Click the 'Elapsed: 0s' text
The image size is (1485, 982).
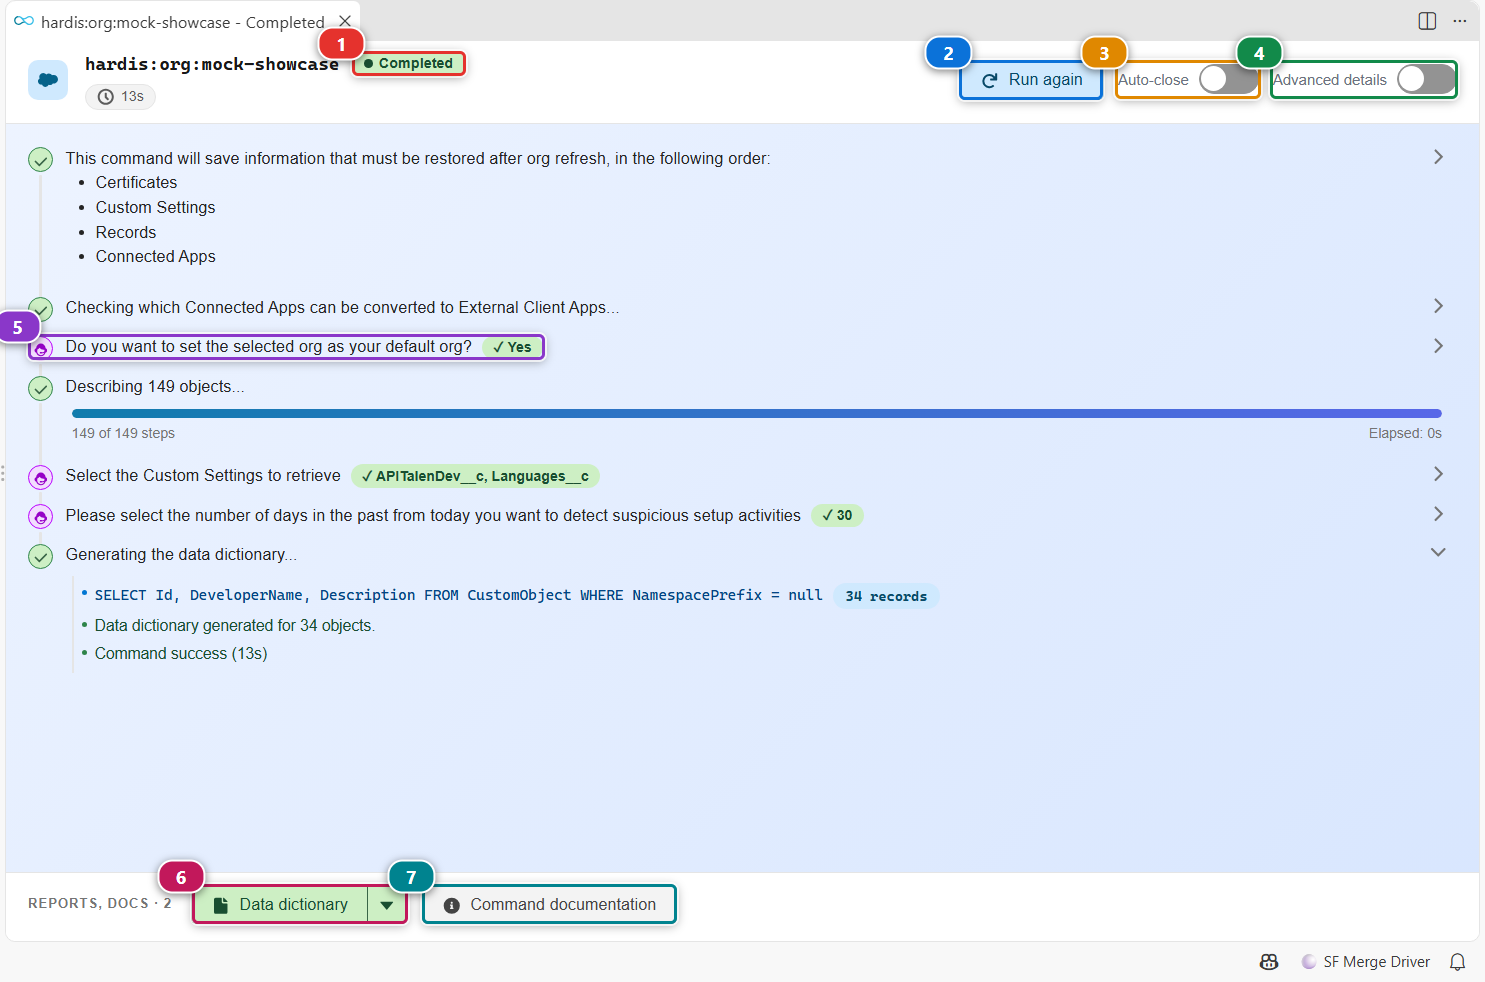pos(1405,434)
